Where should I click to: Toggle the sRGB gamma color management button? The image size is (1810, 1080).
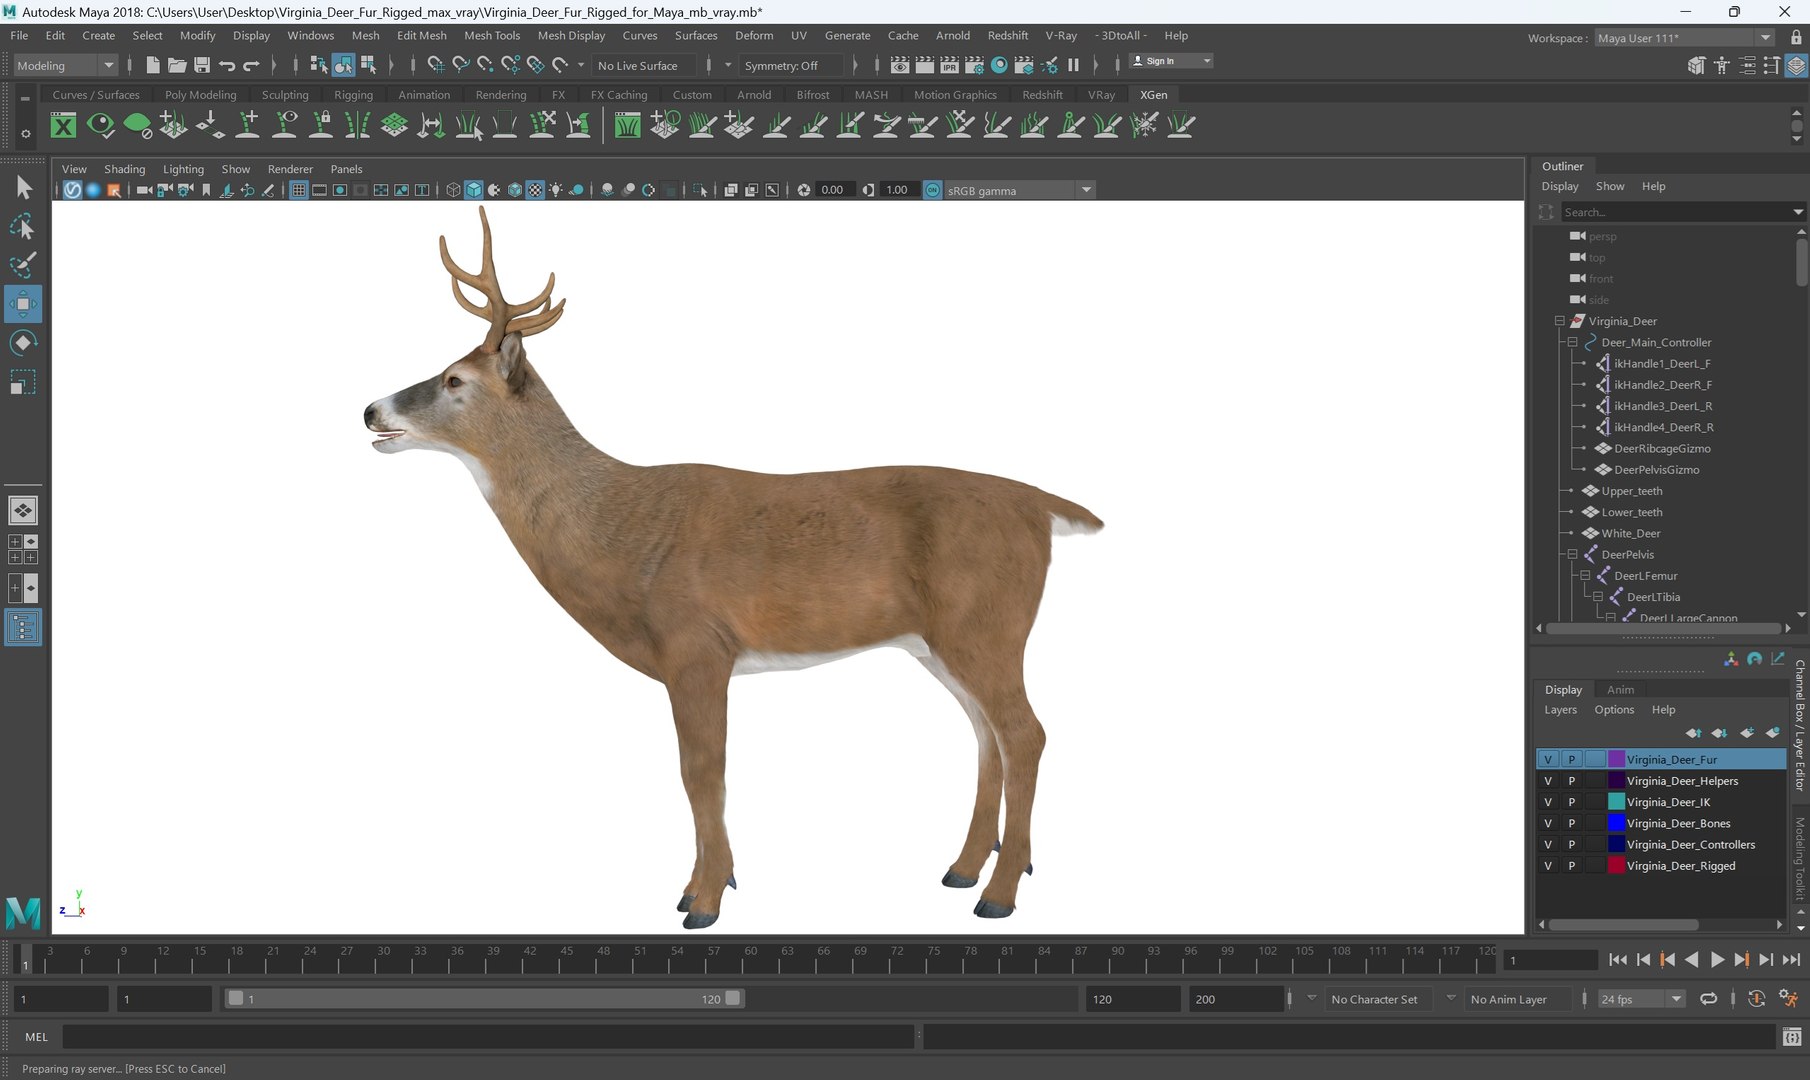coord(932,190)
